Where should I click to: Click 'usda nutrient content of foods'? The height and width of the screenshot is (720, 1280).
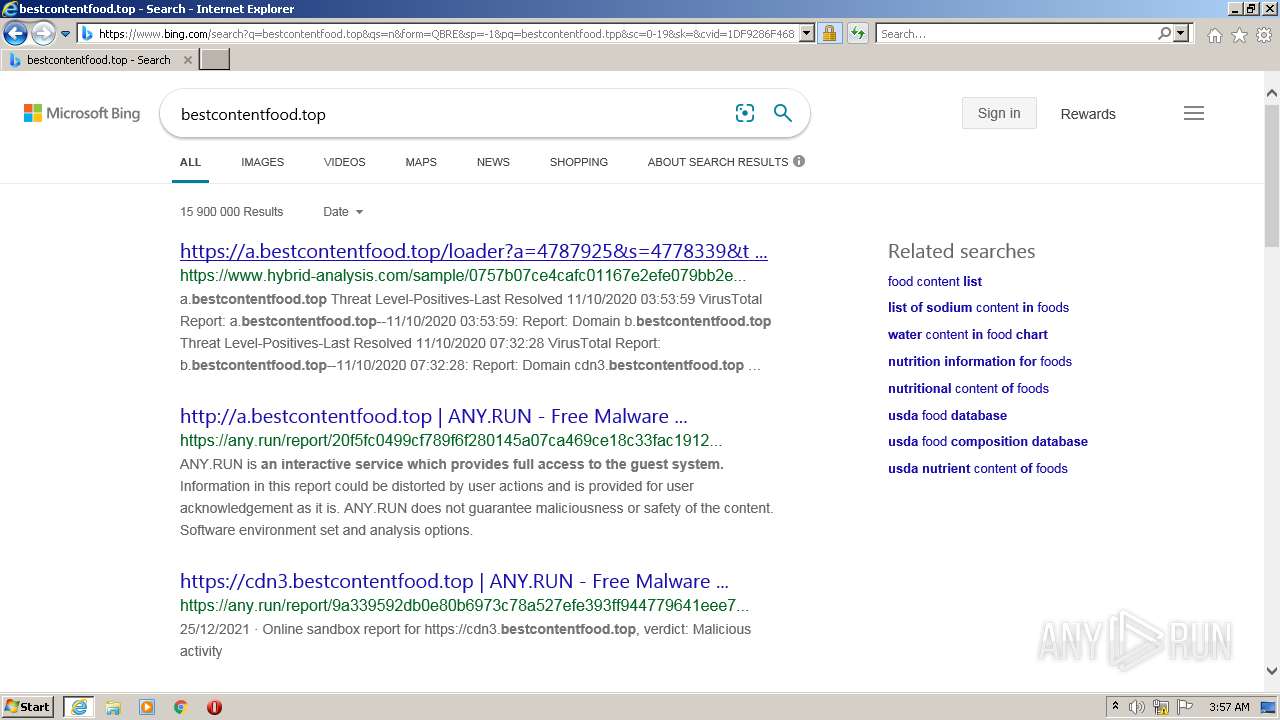(978, 468)
